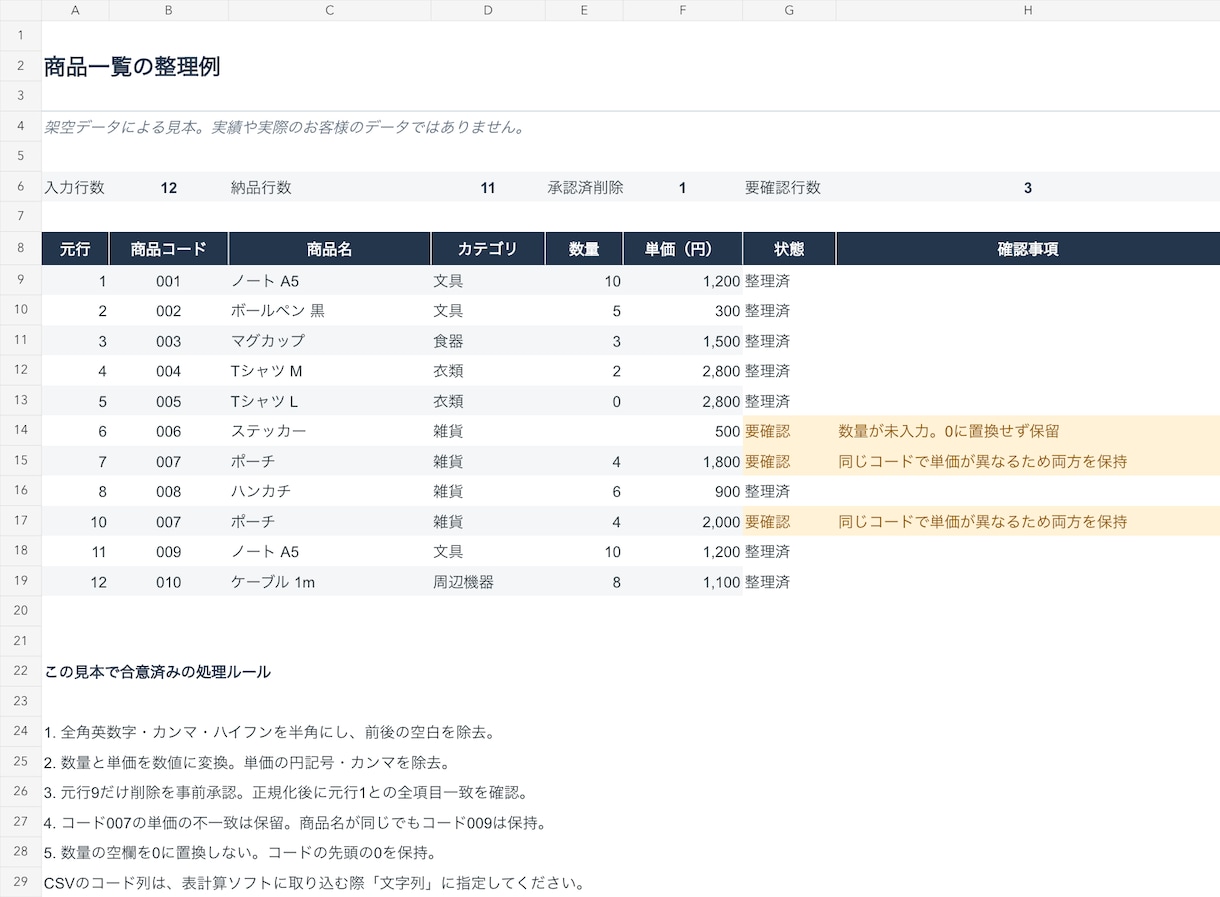Viewport: 1220px width, 897px height.
Task: Click the 数量 table header
Action: [x=584, y=249]
